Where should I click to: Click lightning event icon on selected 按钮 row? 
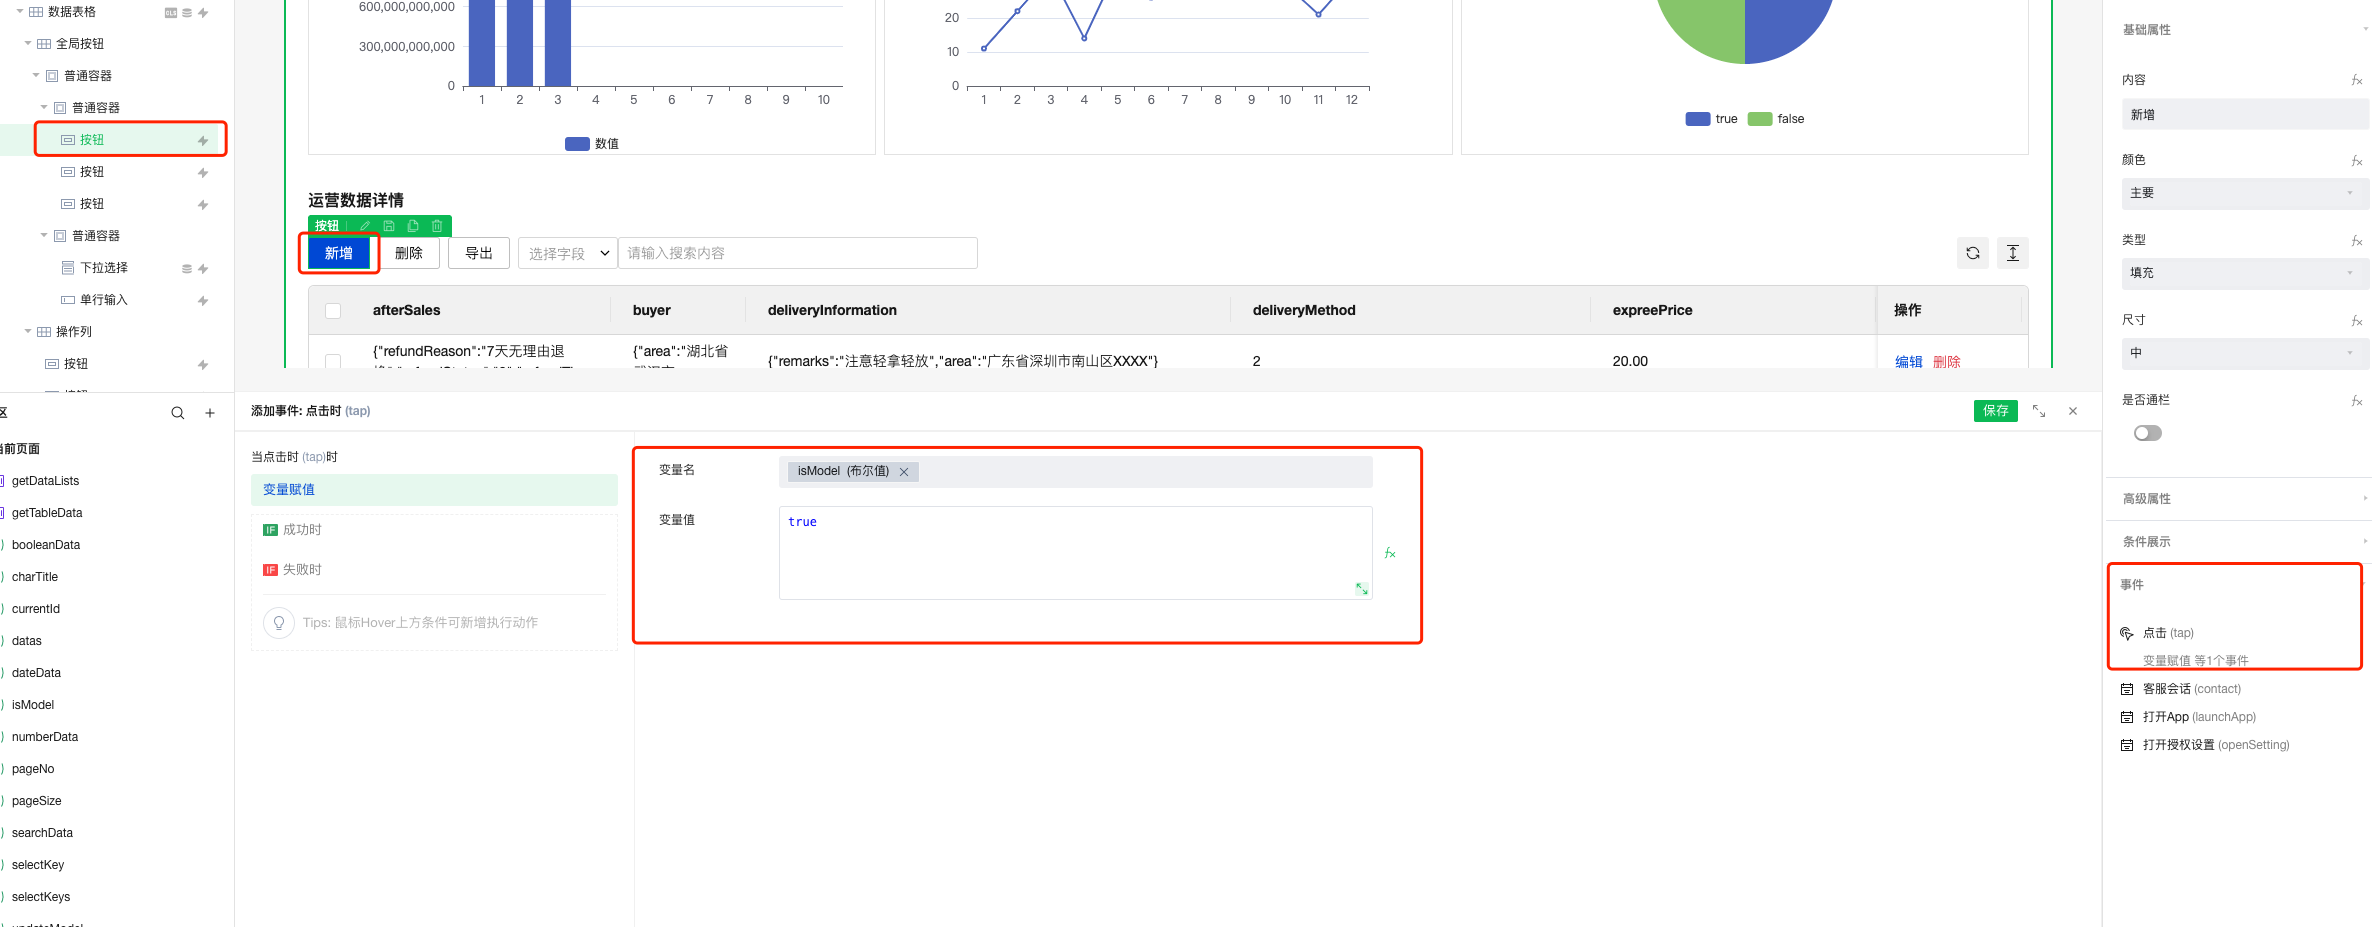coord(203,141)
